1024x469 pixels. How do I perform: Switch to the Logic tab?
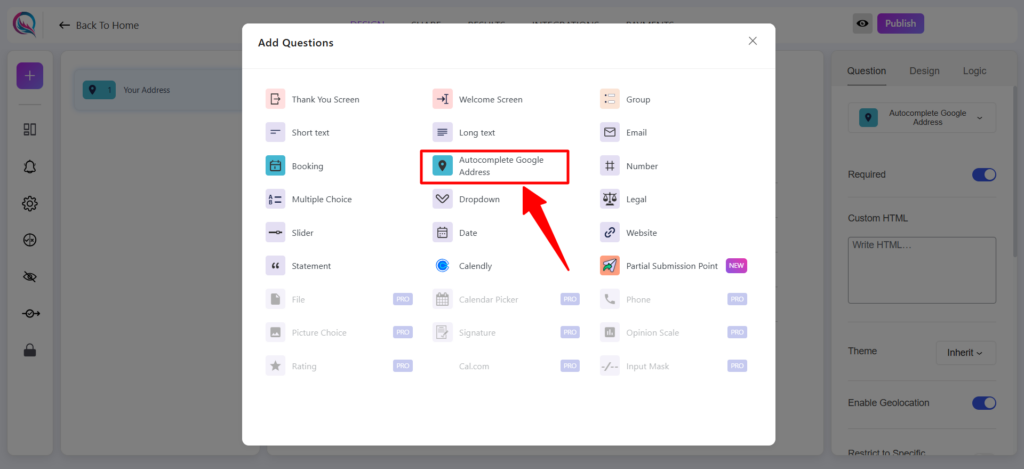point(974,71)
